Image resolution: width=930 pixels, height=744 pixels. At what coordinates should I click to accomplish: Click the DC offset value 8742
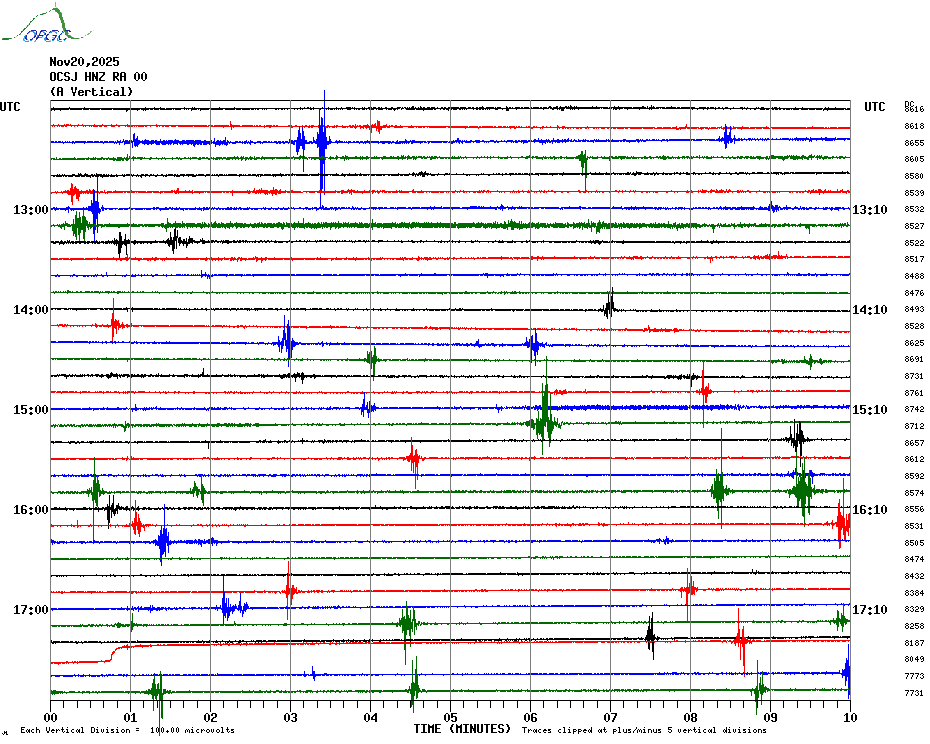click(914, 409)
